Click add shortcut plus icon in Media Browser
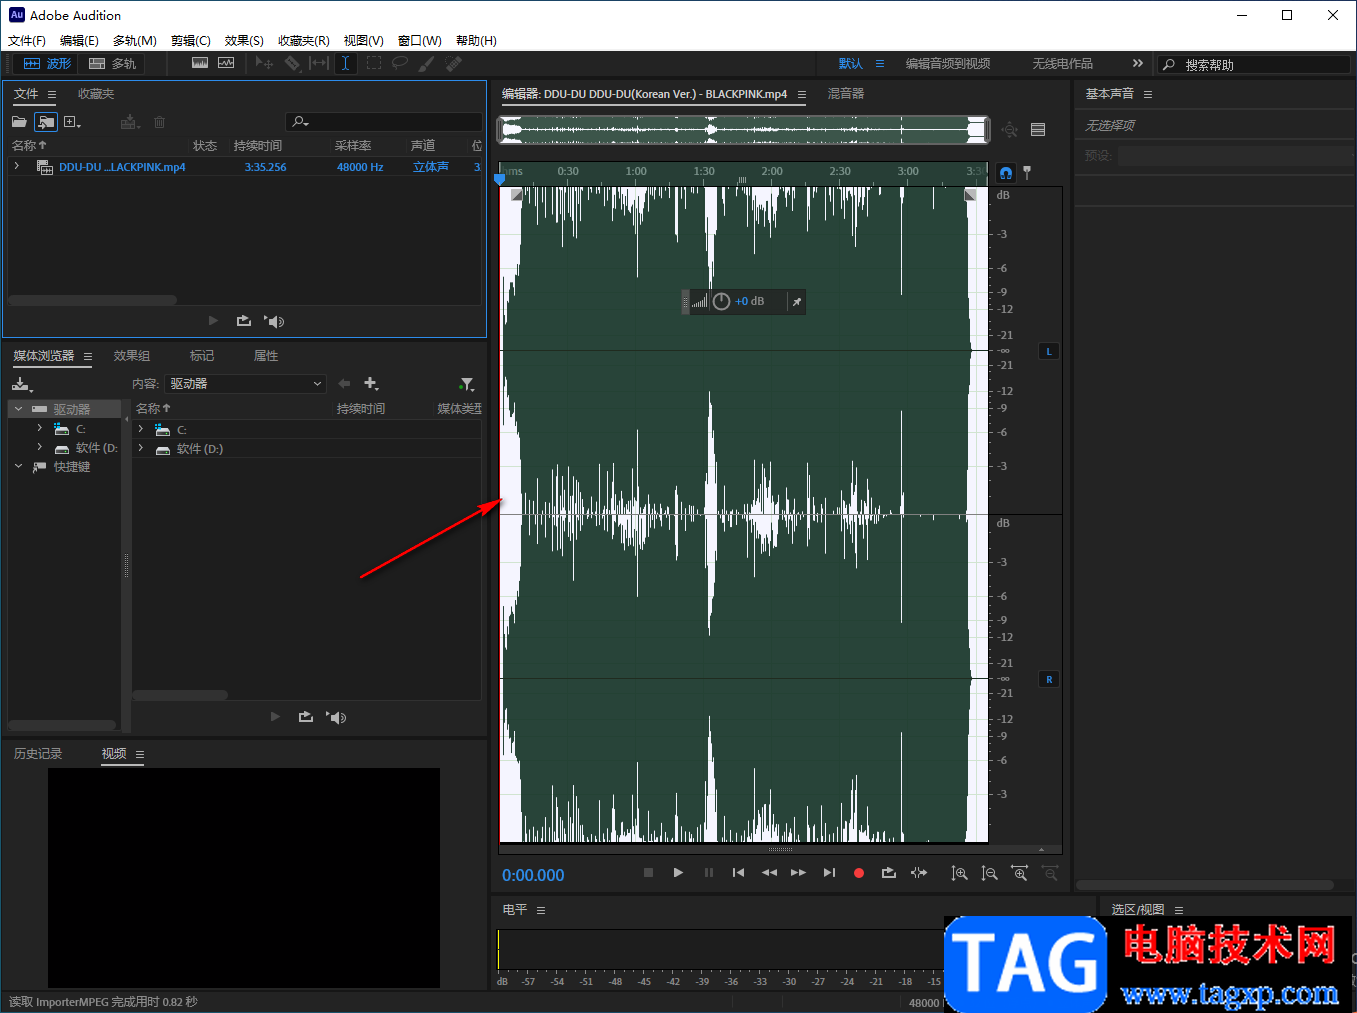 coord(371,384)
